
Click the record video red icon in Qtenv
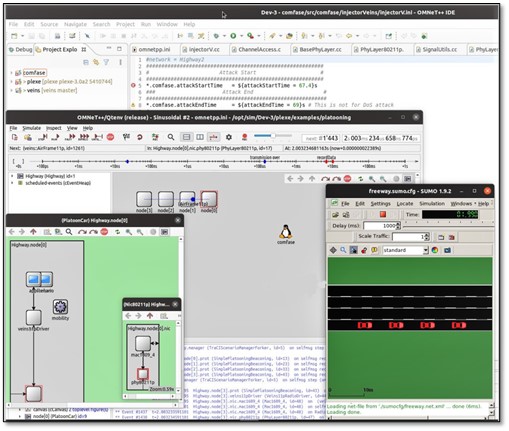point(244,137)
